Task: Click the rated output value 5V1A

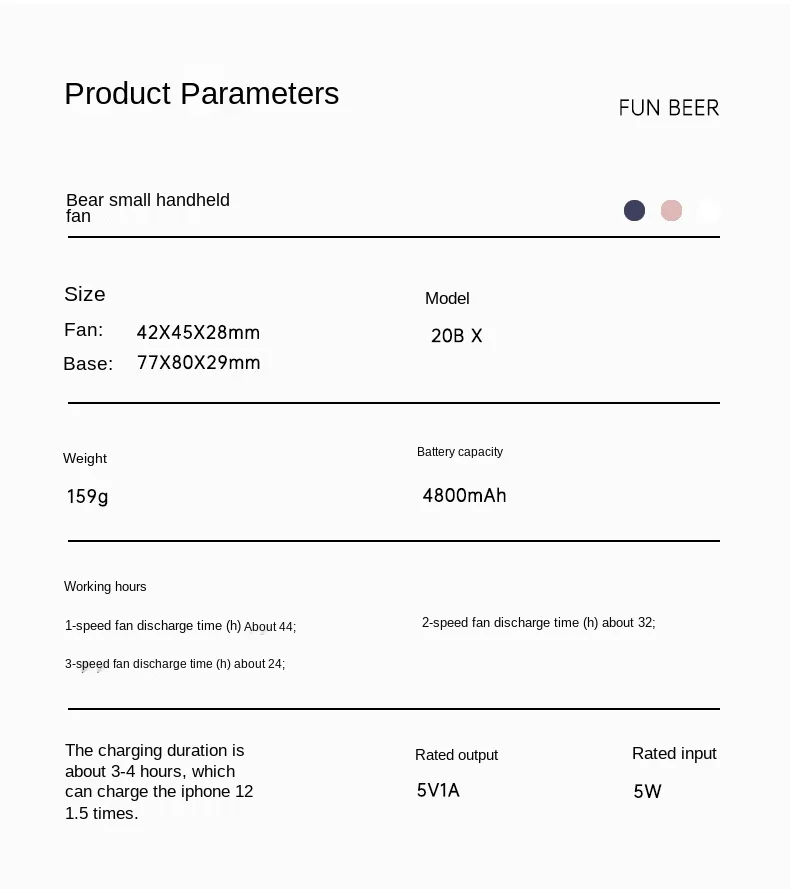Action: (438, 790)
